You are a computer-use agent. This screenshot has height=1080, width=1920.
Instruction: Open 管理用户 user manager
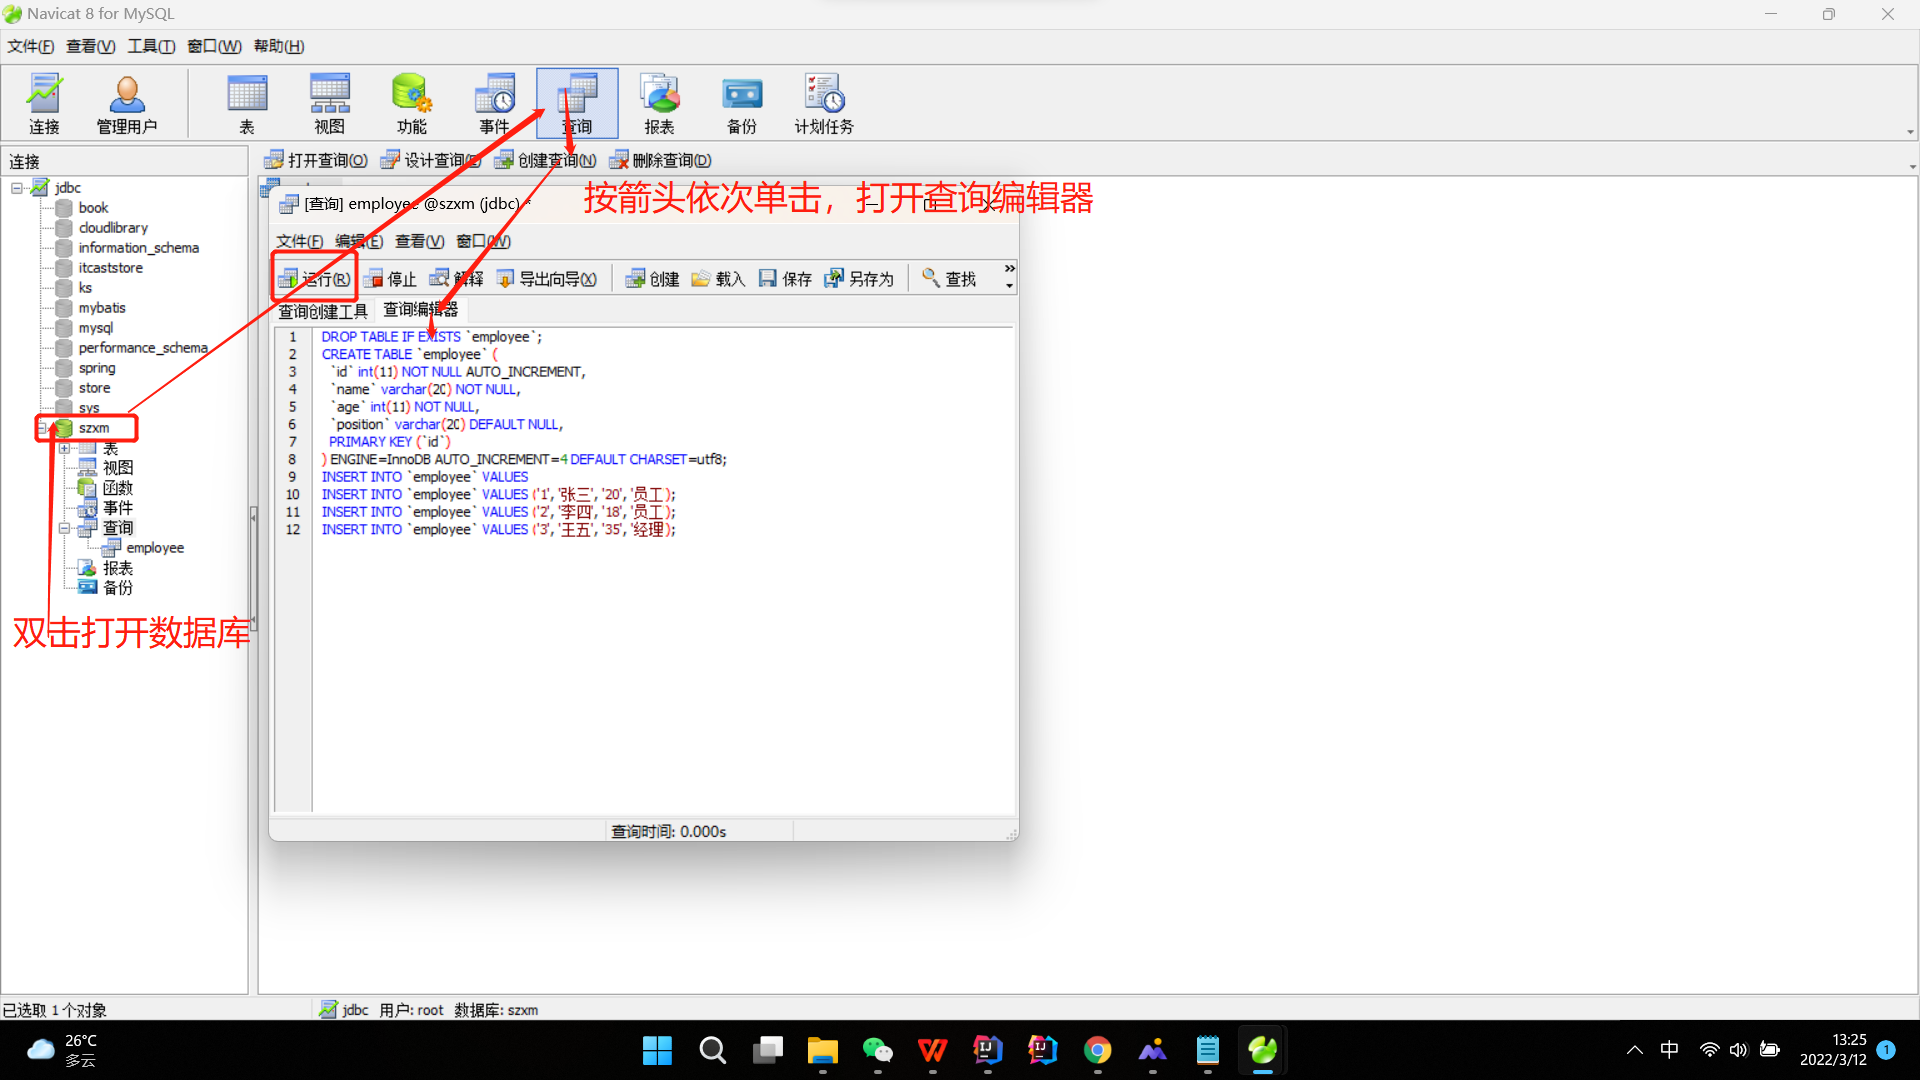127,103
